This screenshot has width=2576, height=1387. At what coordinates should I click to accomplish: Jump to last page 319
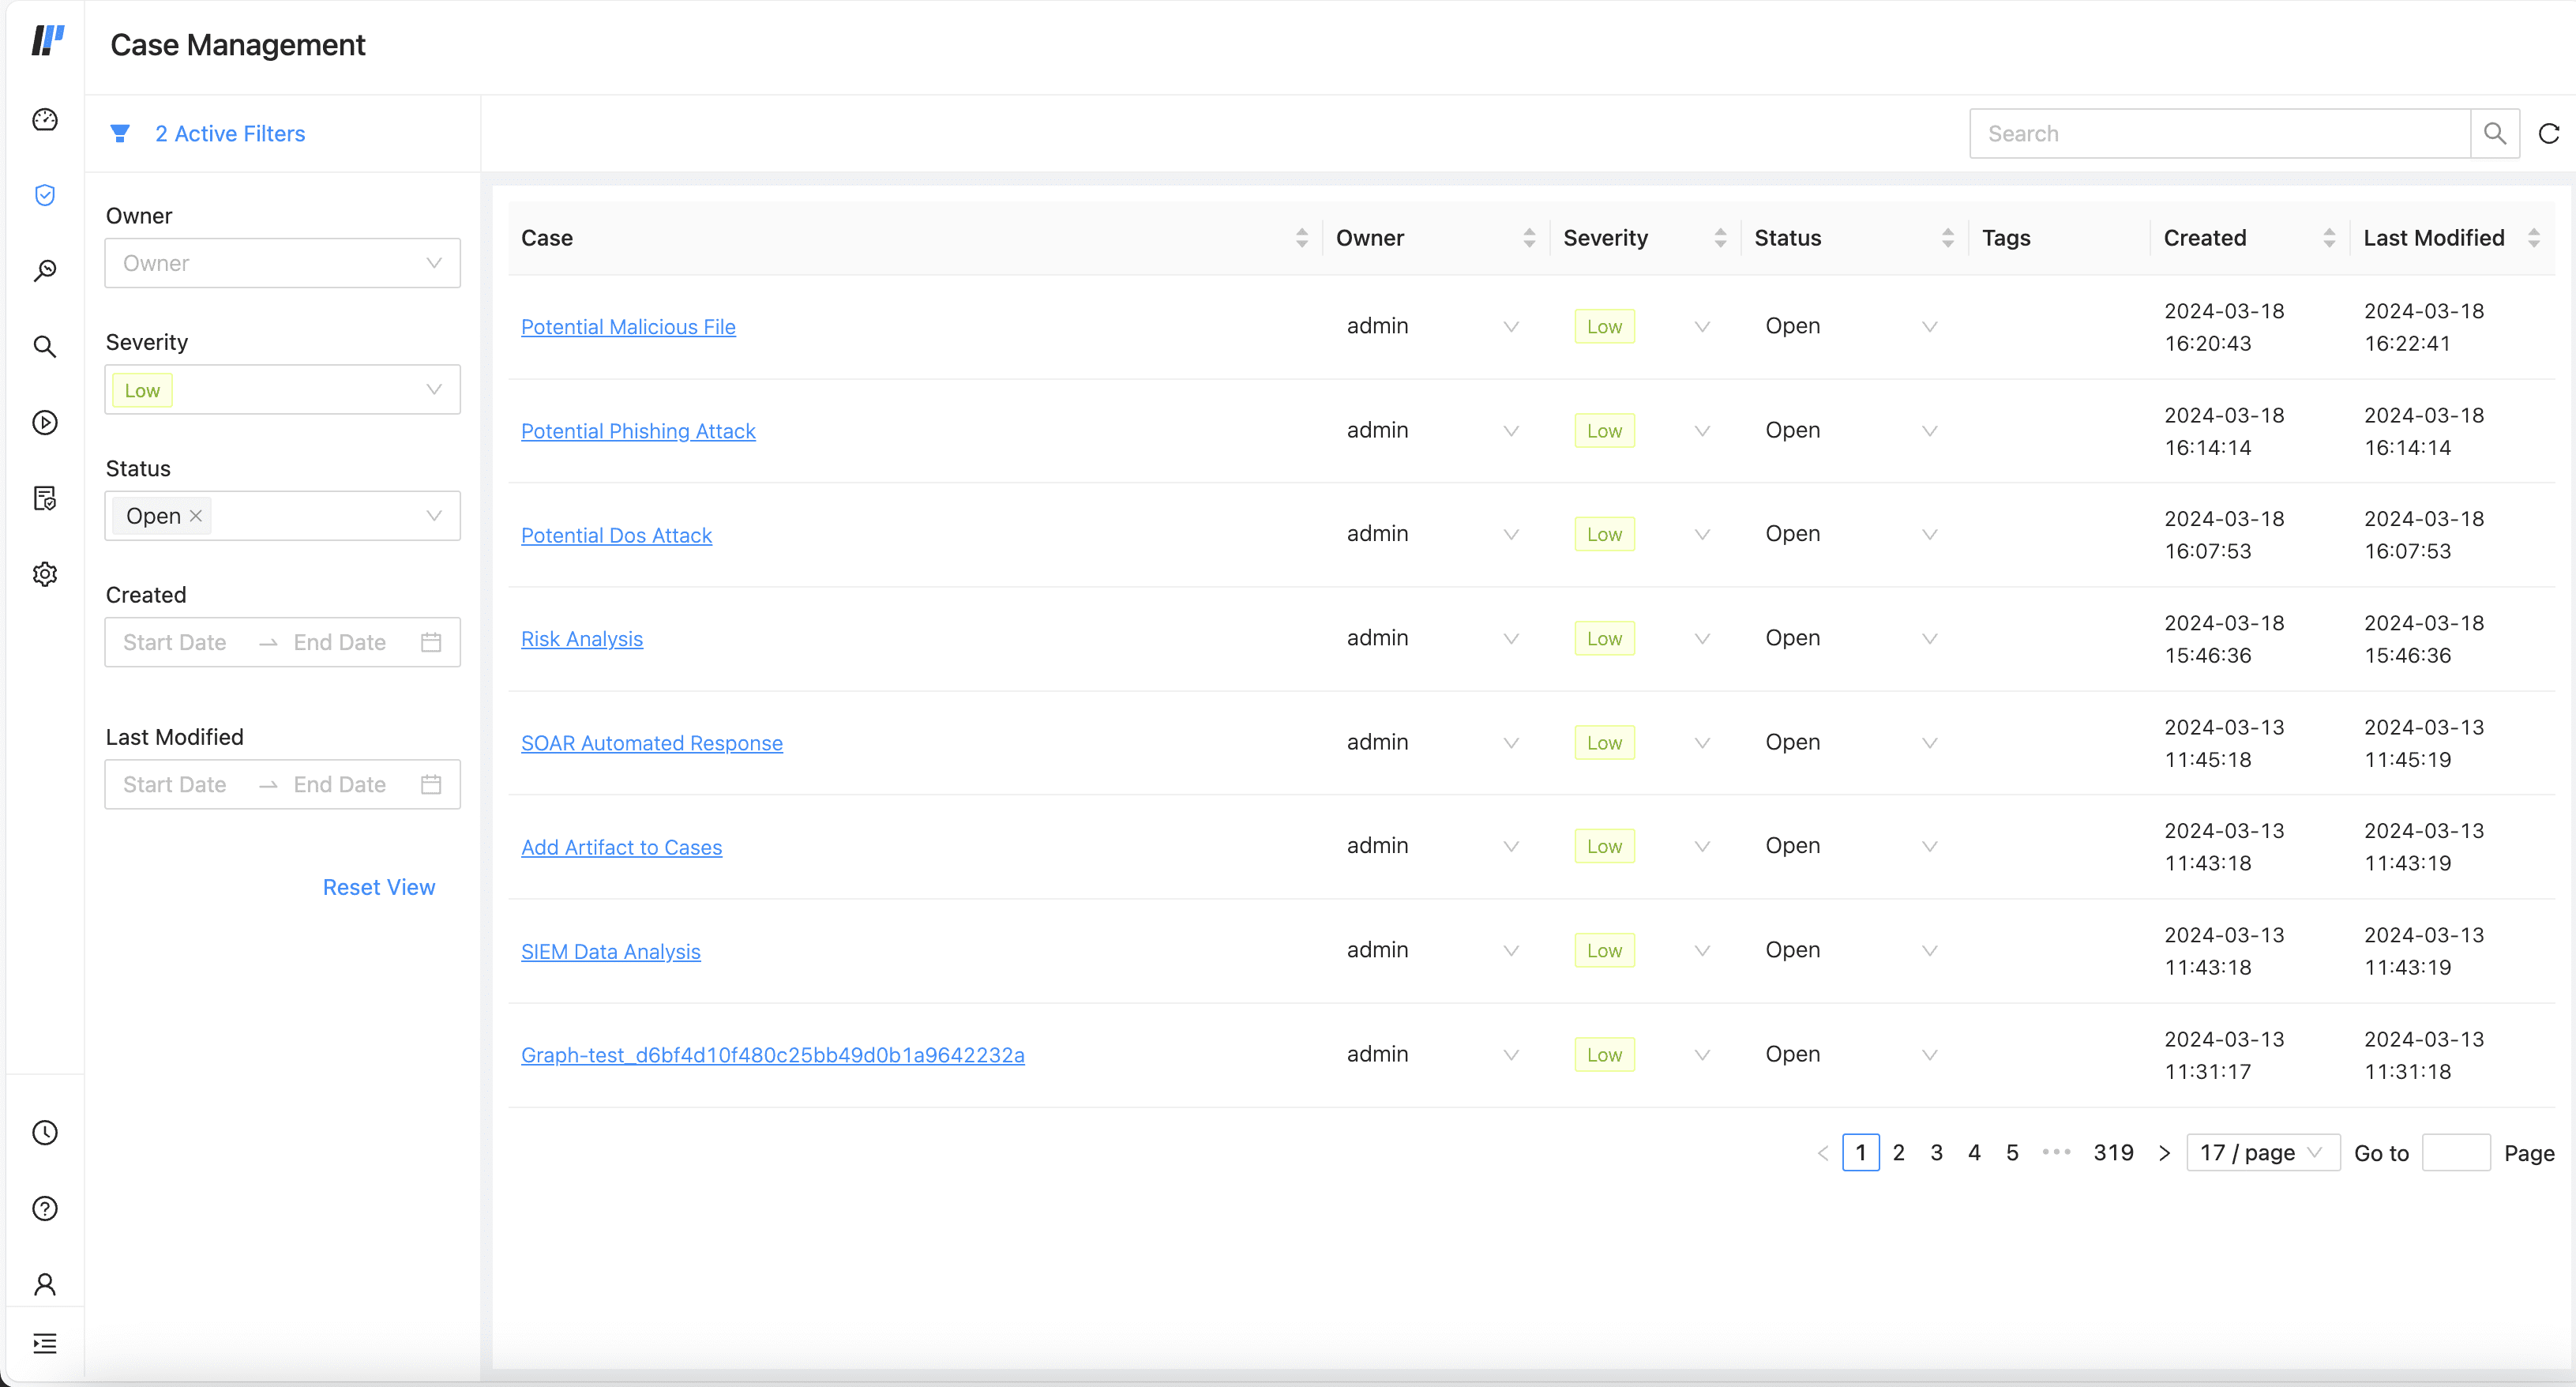click(x=2114, y=1152)
